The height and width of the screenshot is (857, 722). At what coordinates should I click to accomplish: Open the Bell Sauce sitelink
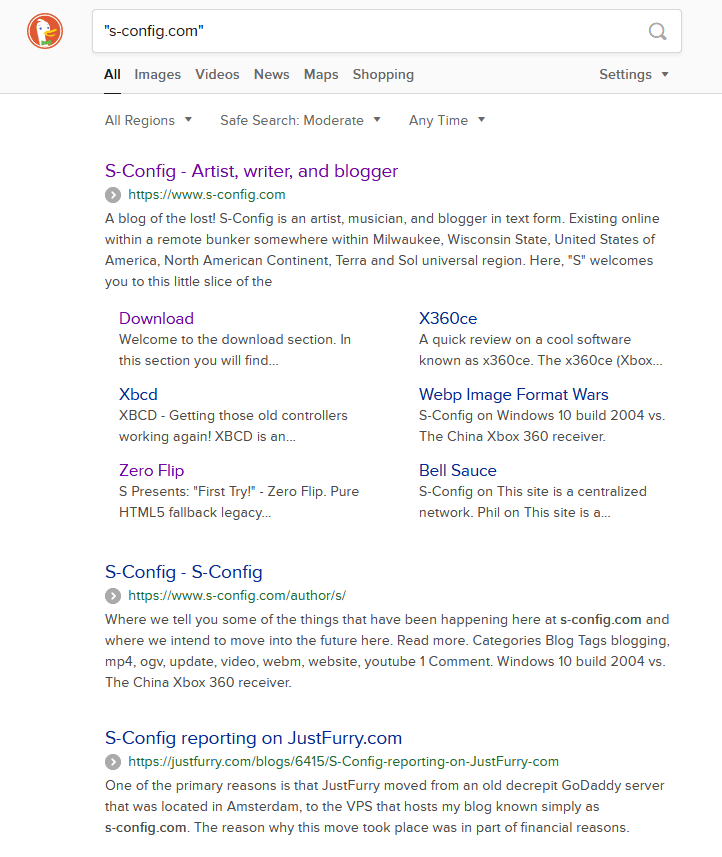click(x=458, y=471)
